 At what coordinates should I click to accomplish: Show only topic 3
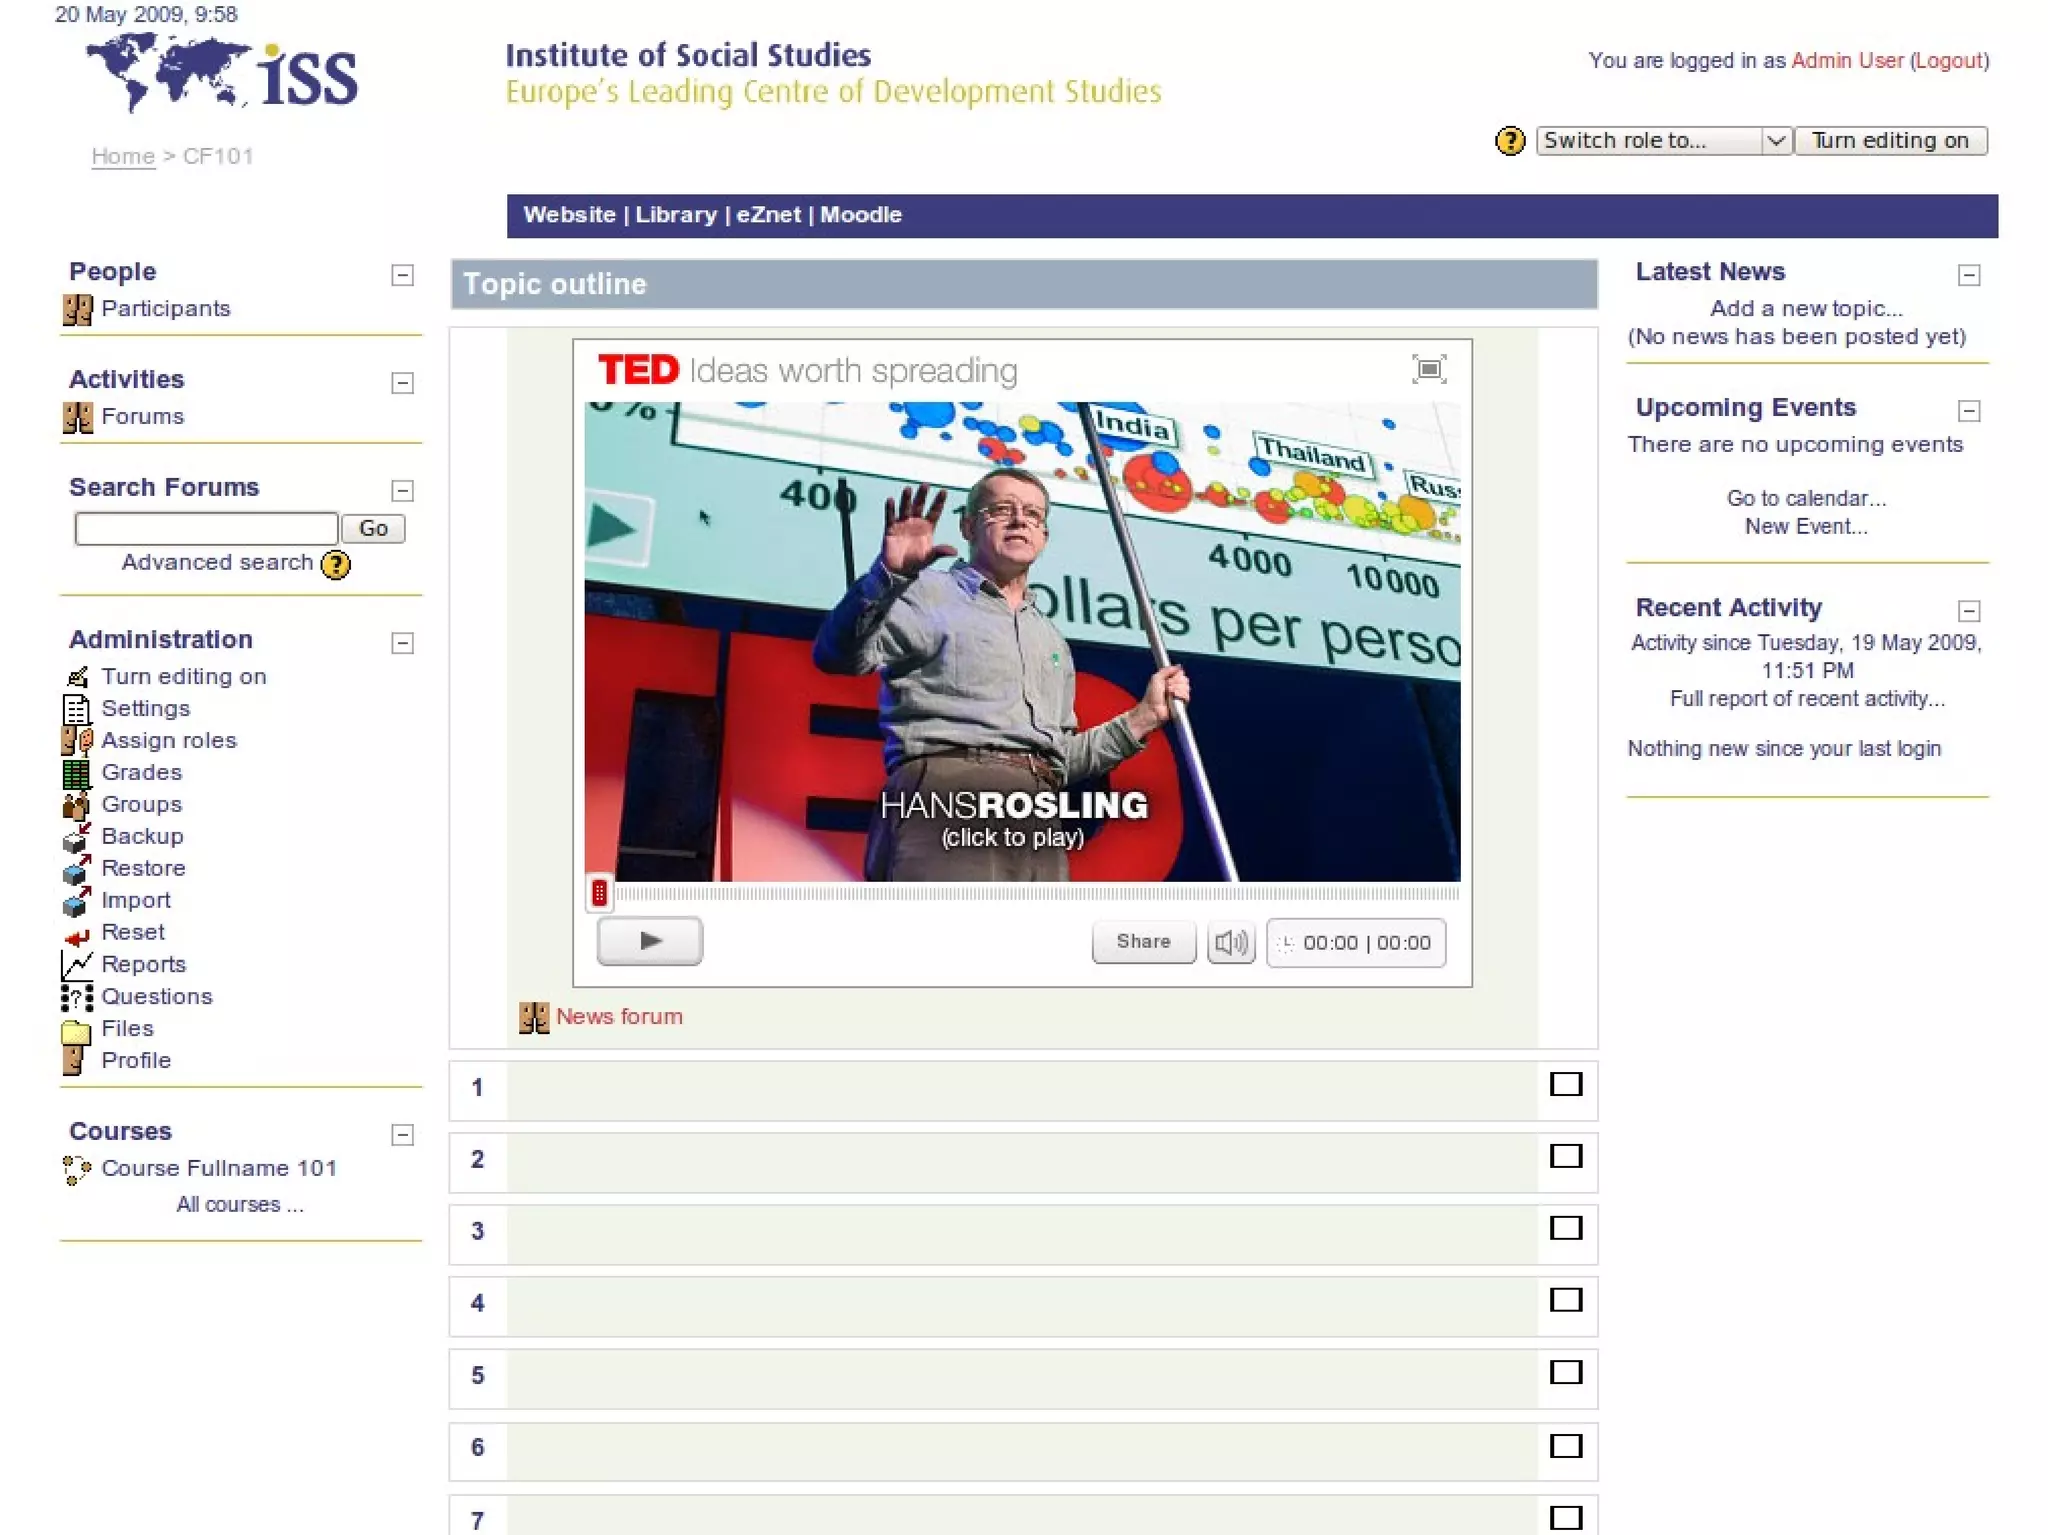(1566, 1229)
